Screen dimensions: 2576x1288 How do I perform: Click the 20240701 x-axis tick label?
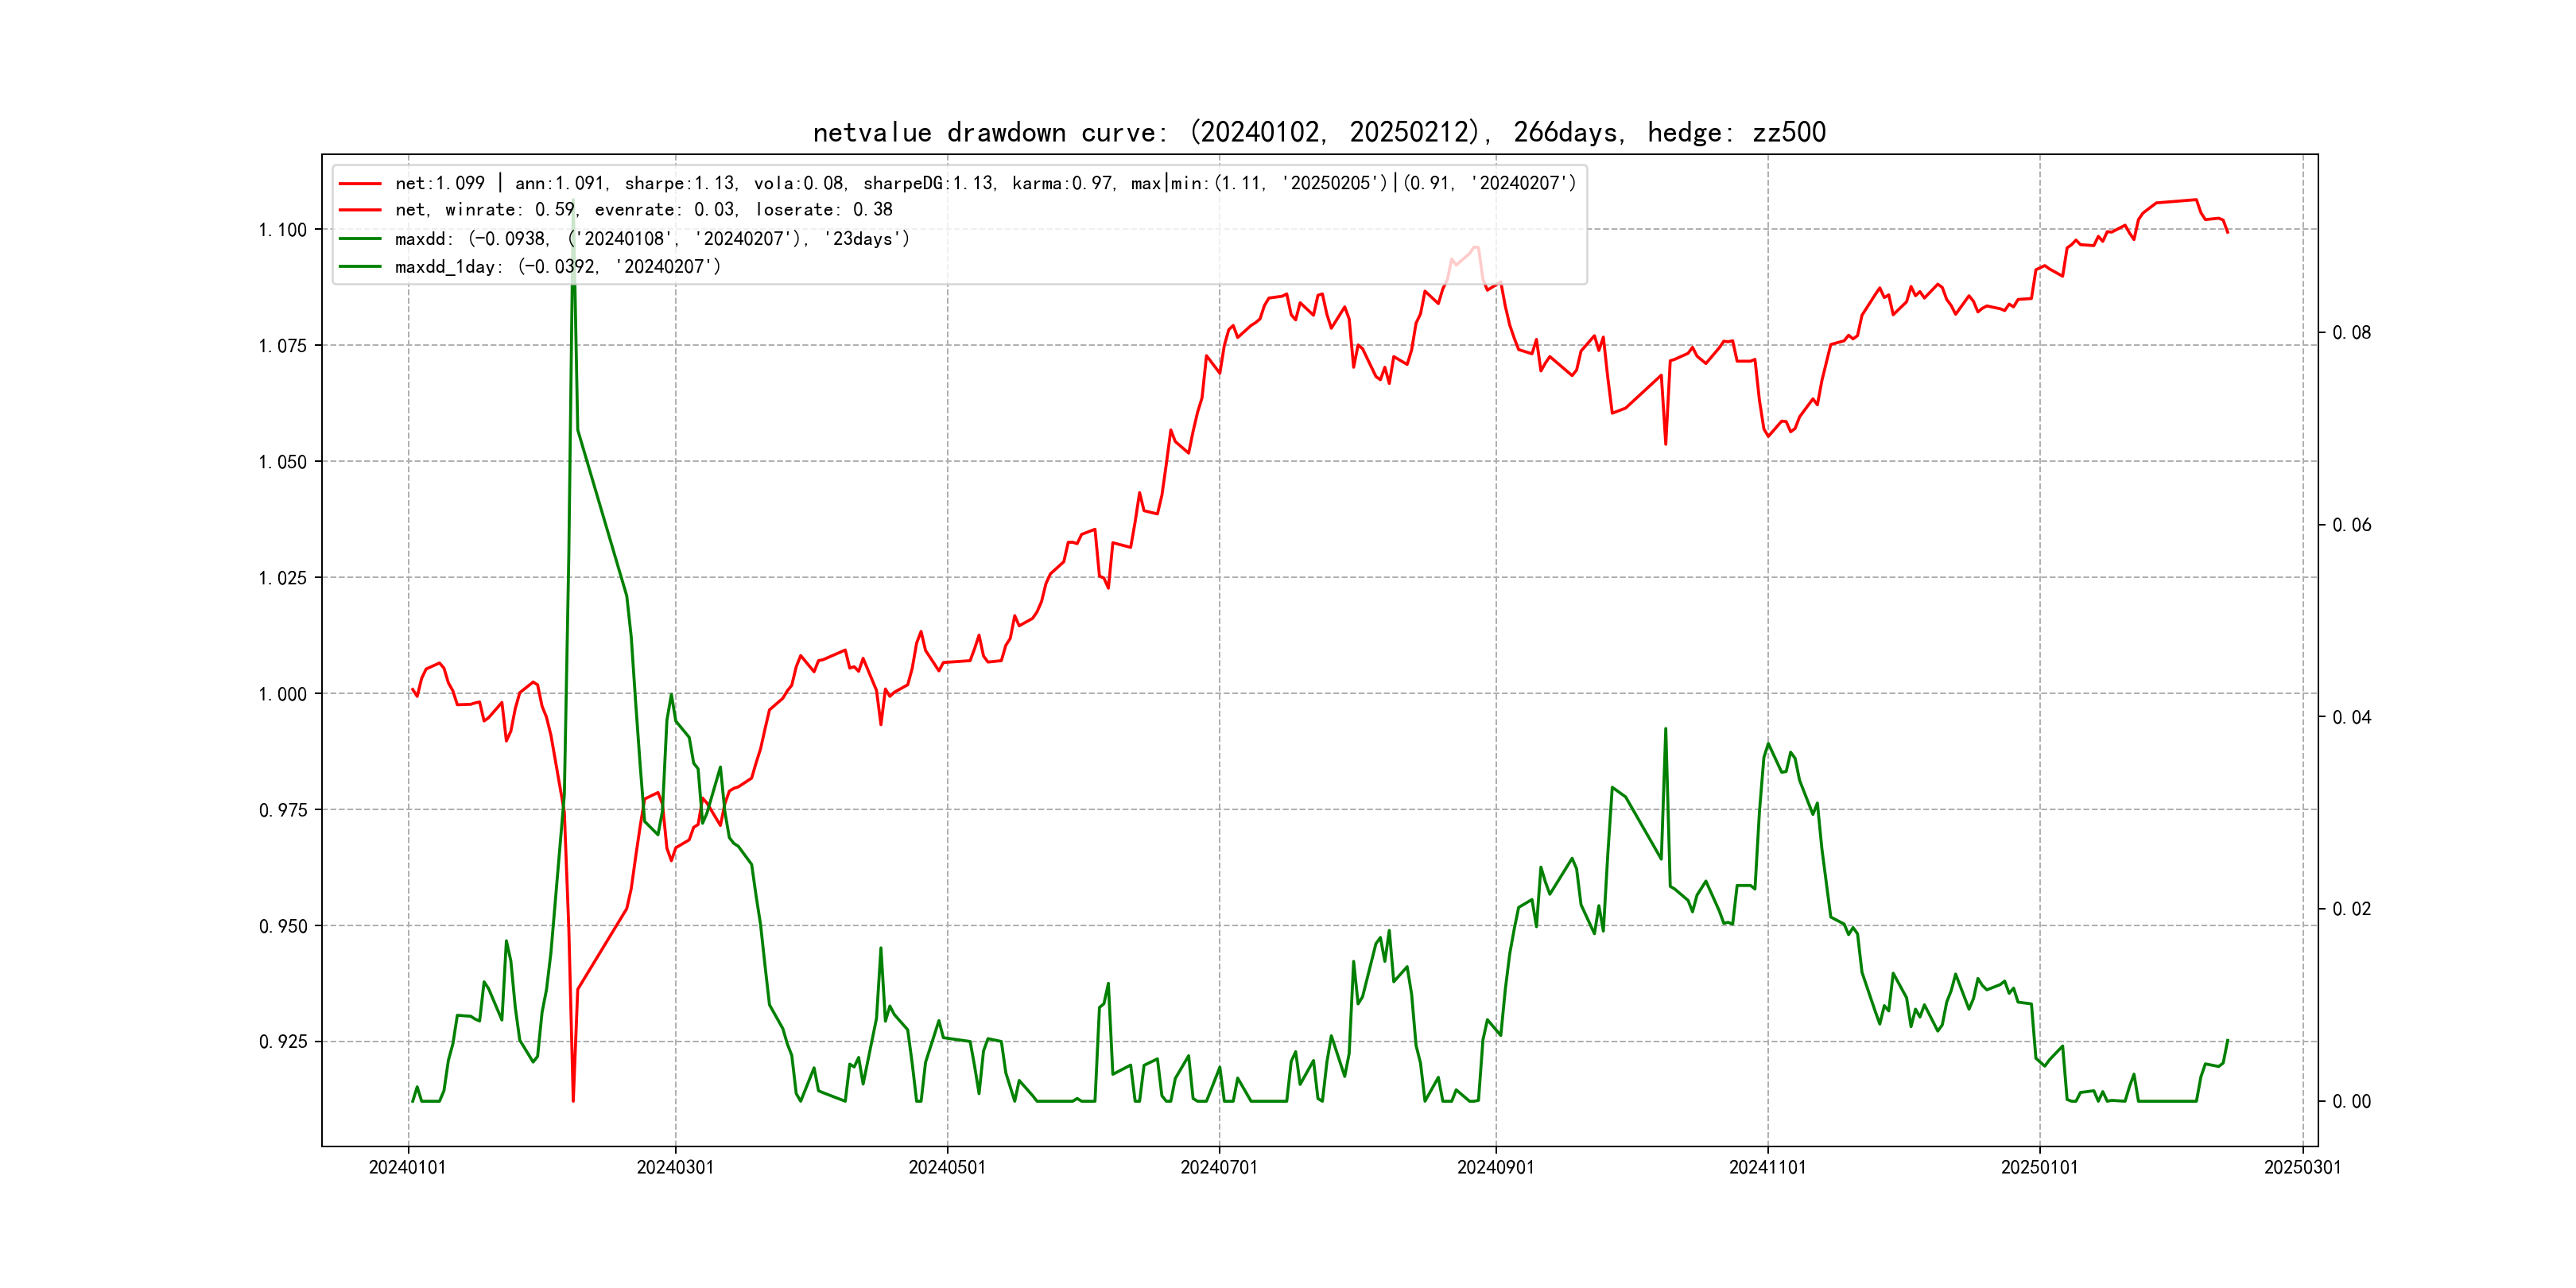(1218, 1168)
